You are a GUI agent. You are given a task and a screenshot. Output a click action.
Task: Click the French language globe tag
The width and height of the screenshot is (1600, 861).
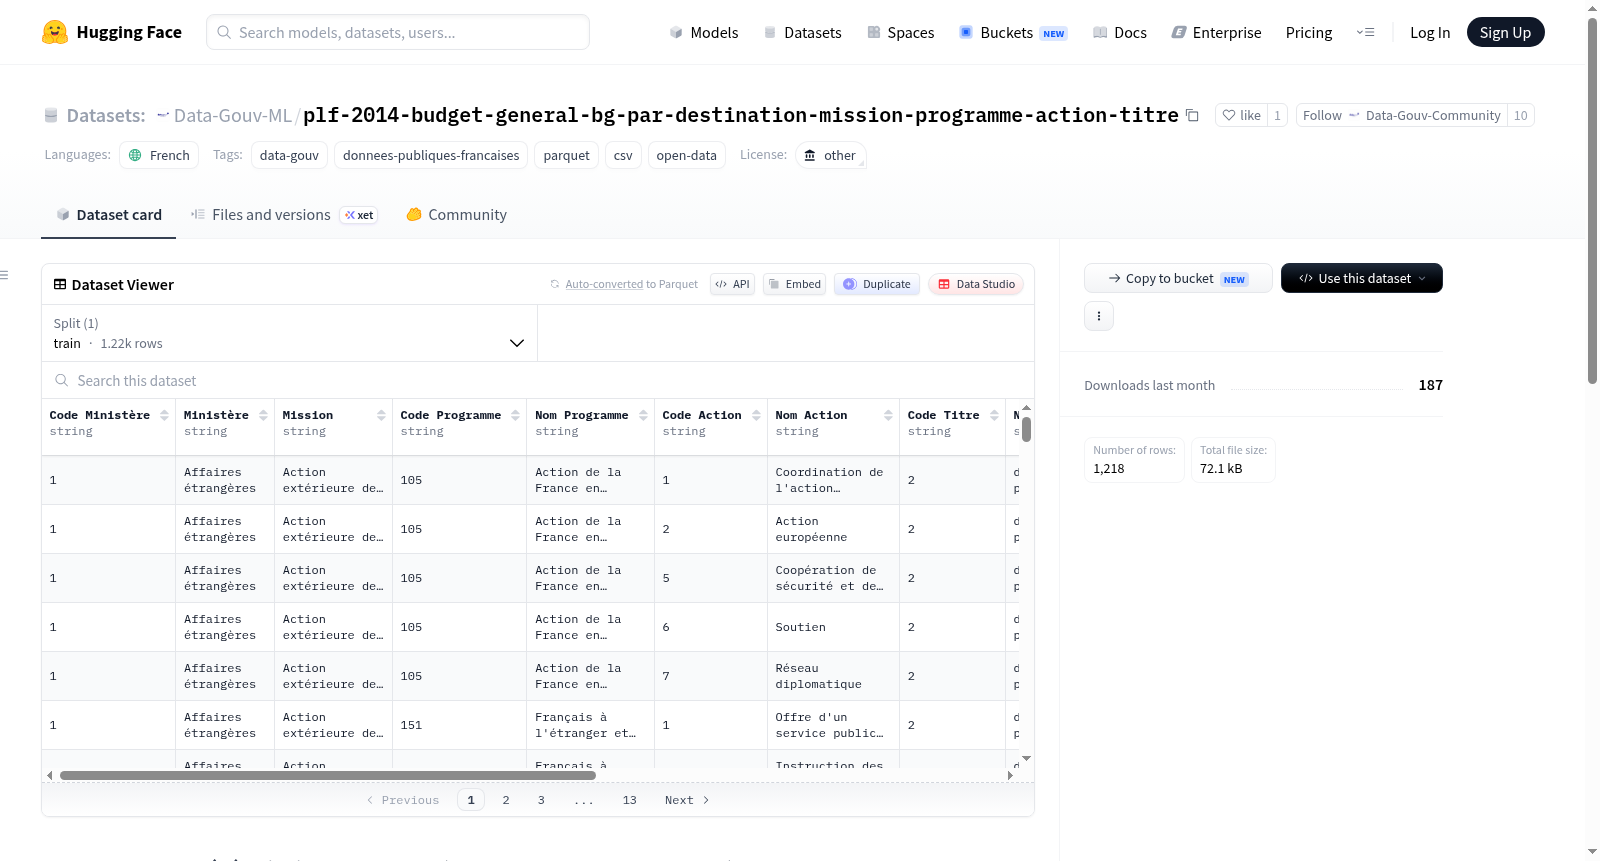click(x=160, y=155)
